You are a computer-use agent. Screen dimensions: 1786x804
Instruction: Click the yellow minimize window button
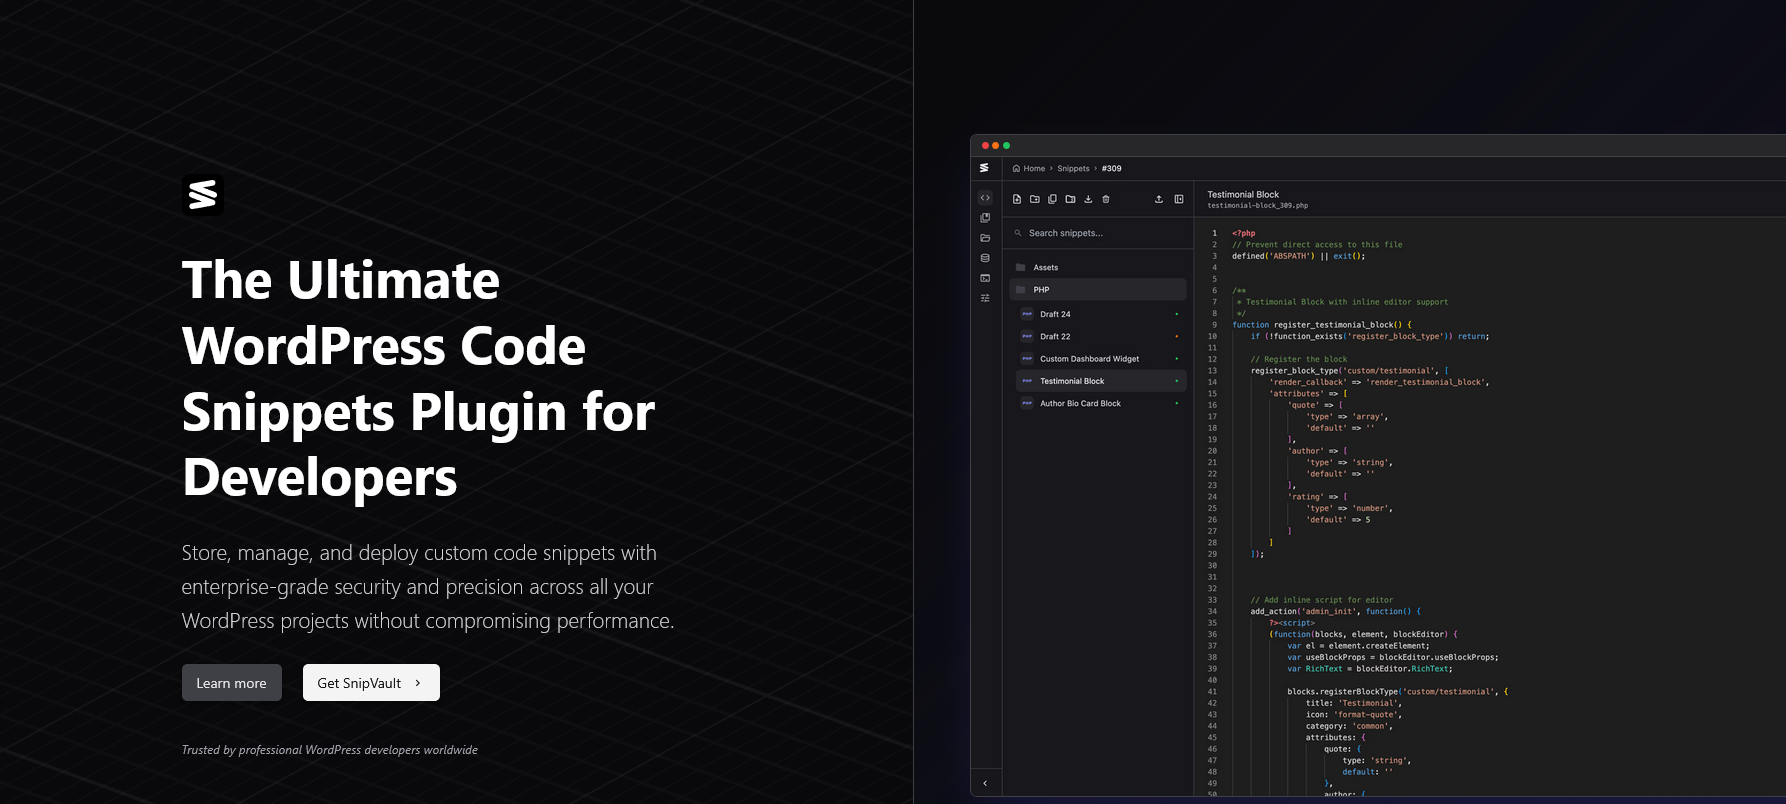[x=996, y=146]
